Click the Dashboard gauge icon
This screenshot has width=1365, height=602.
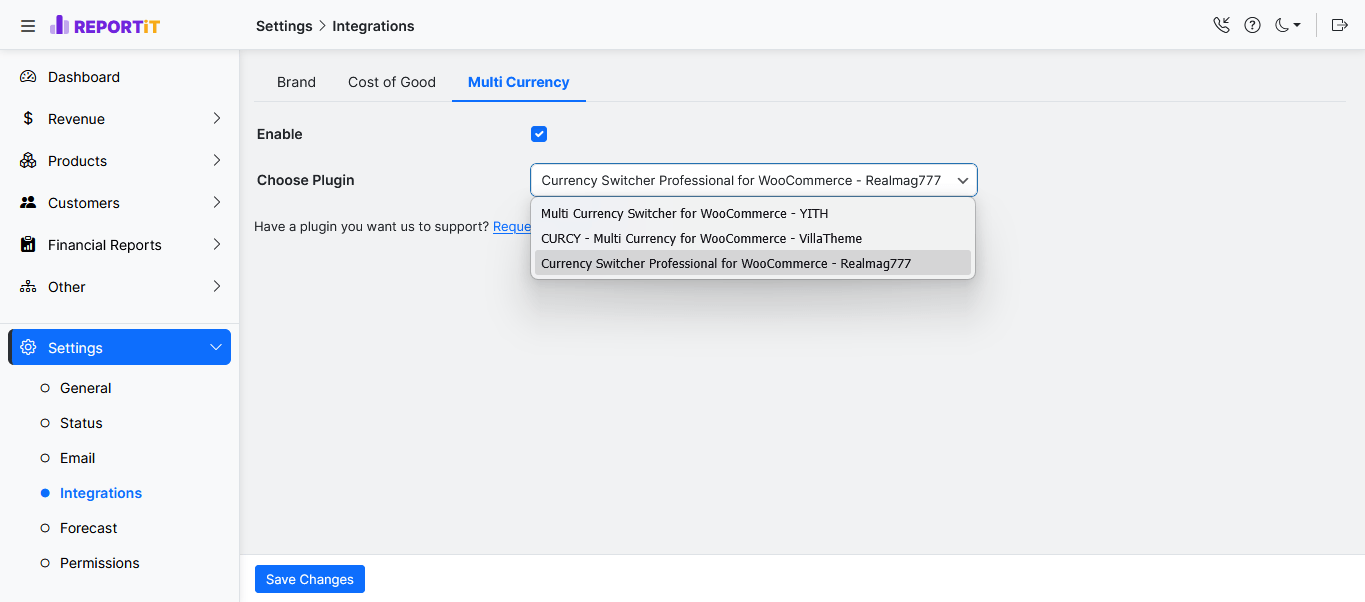pyautogui.click(x=28, y=77)
